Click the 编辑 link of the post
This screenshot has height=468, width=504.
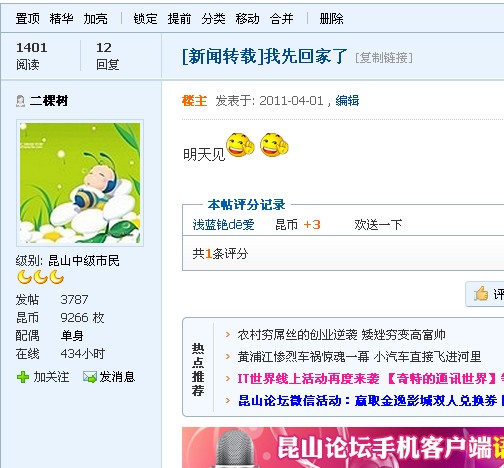point(347,101)
